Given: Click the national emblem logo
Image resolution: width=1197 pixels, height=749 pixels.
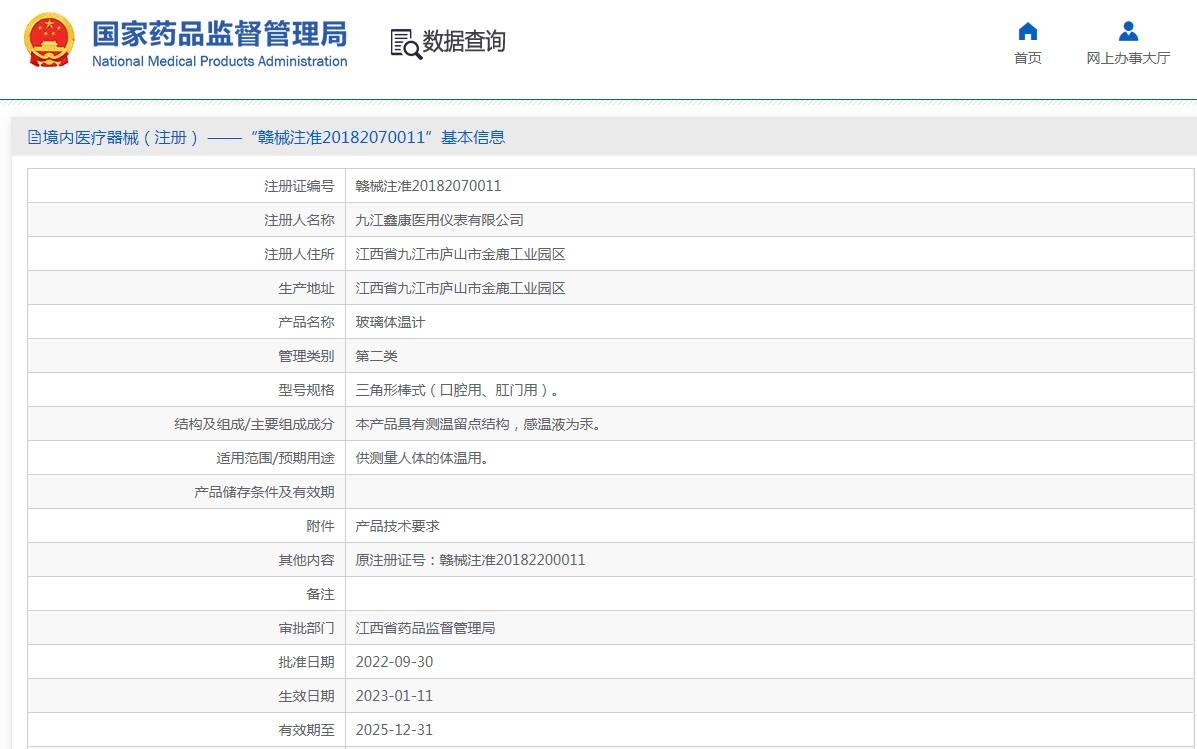Looking at the screenshot, I should point(50,41).
